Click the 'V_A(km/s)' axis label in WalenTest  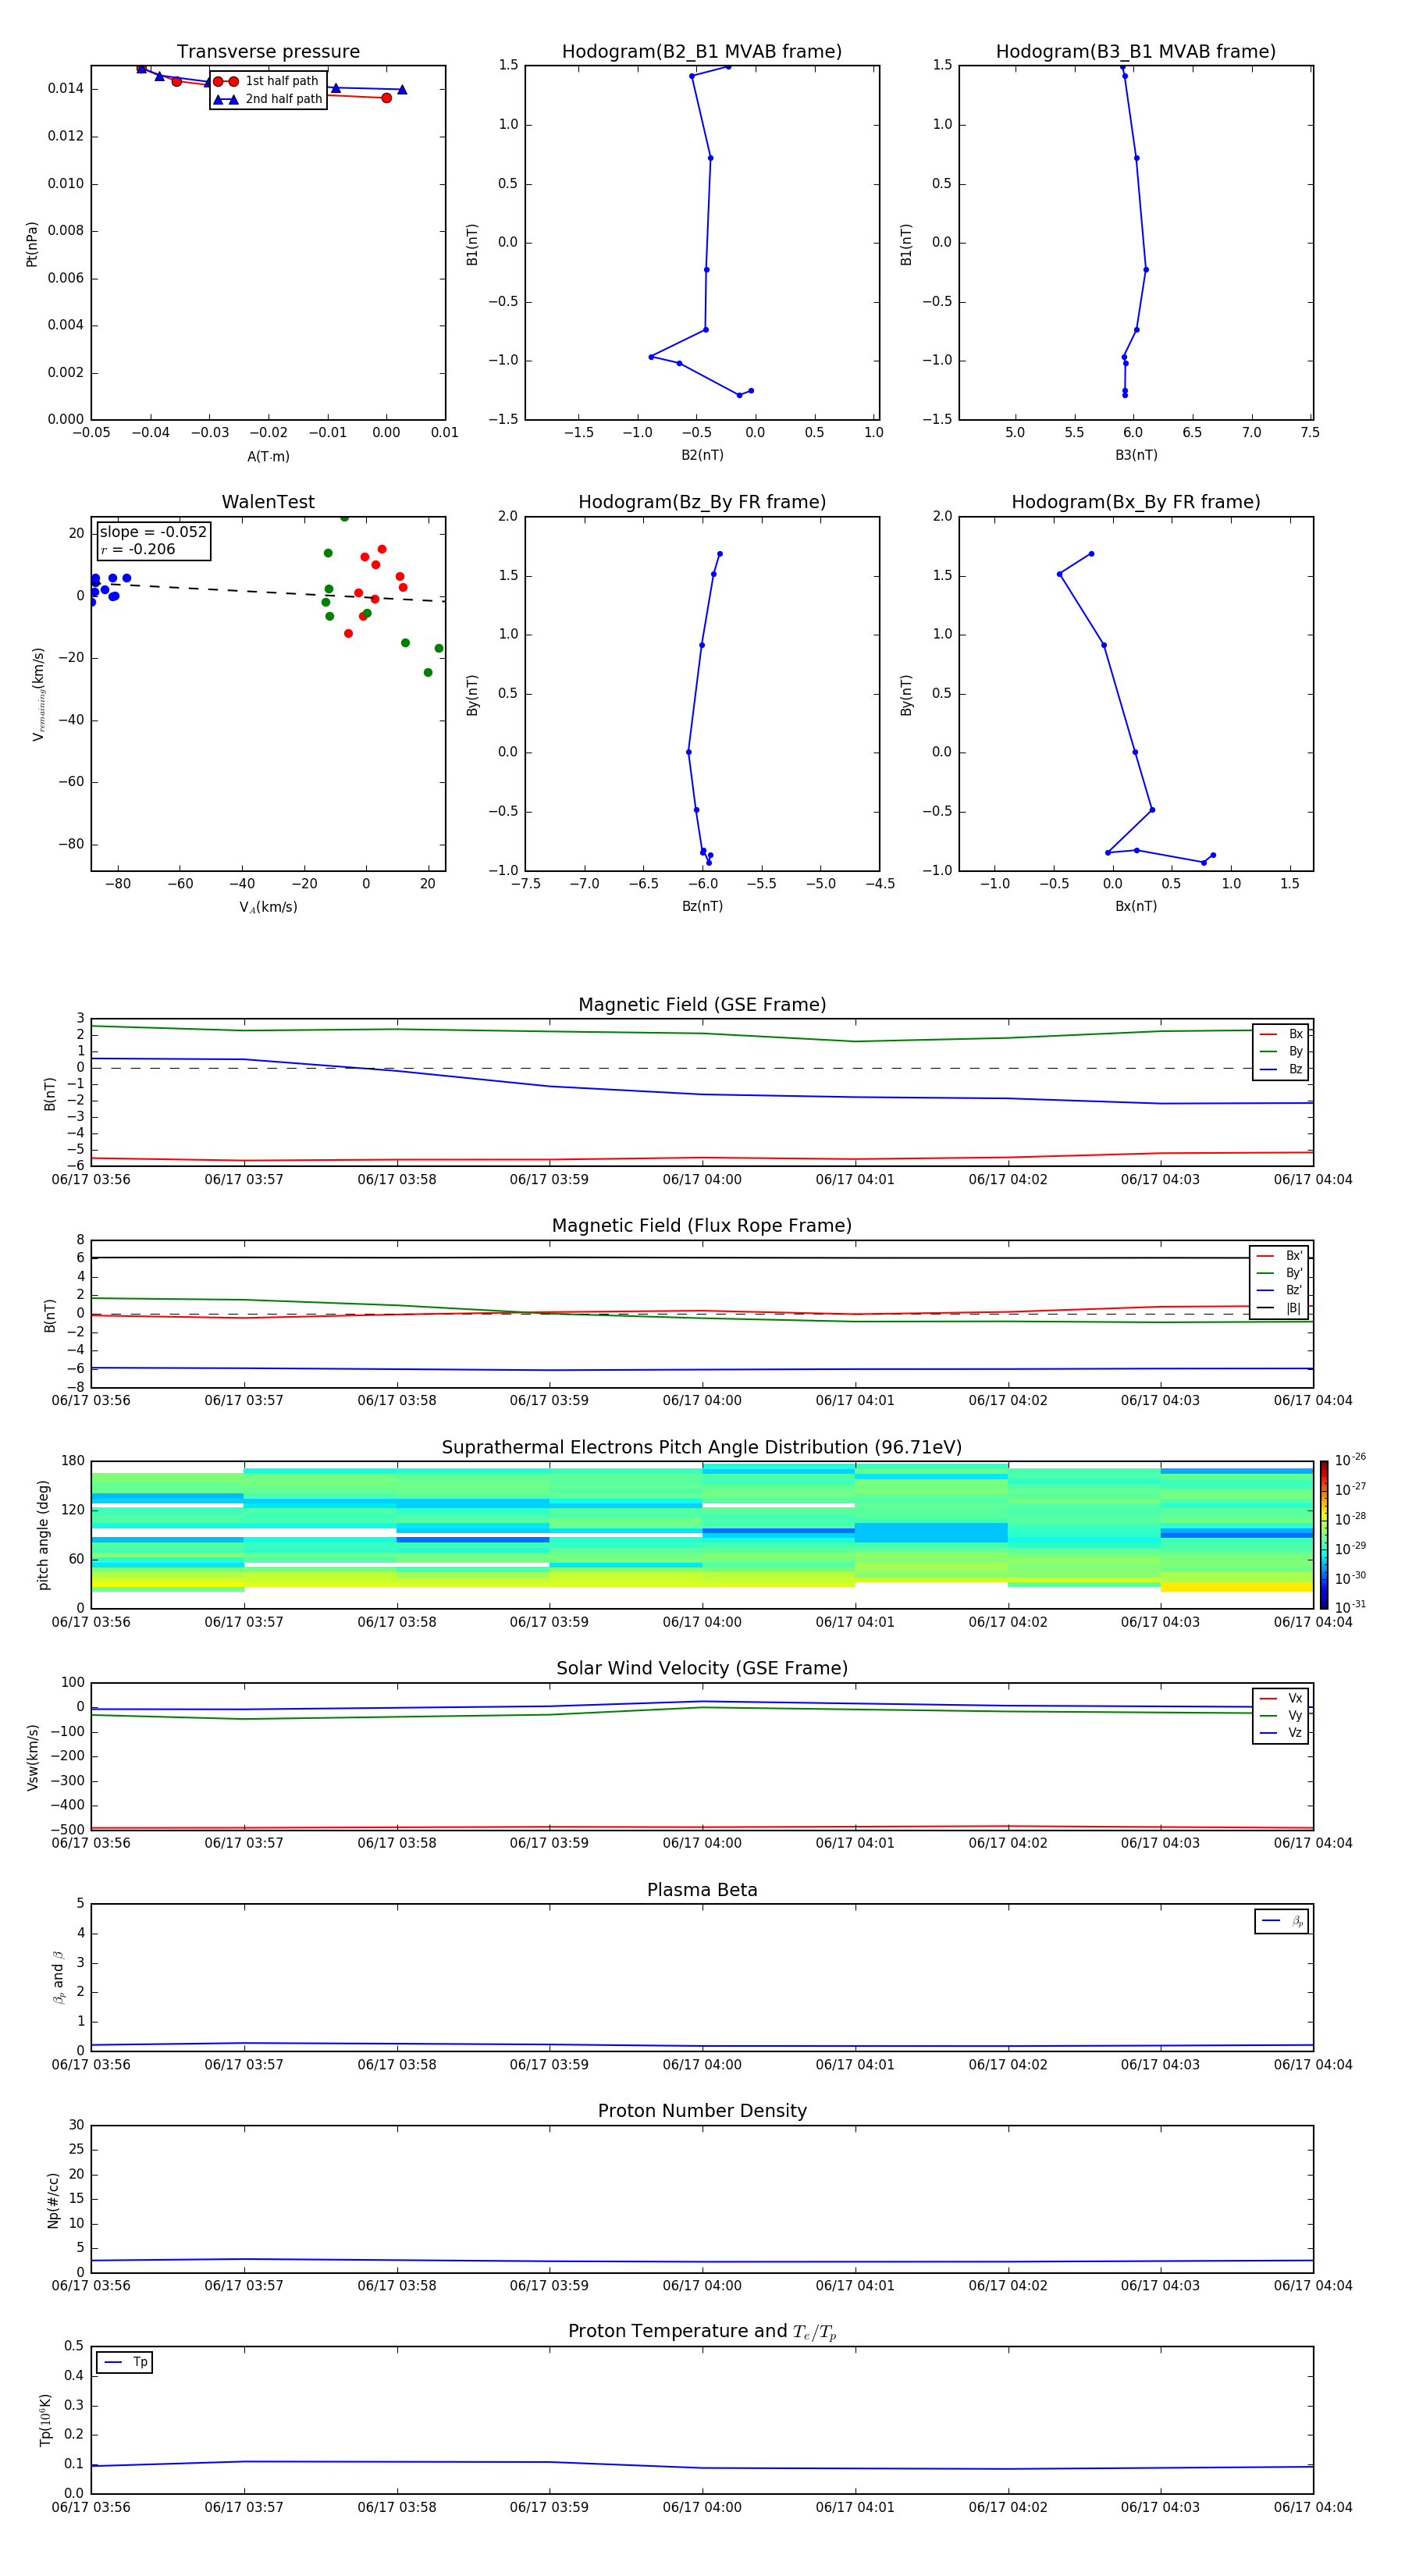point(268,907)
